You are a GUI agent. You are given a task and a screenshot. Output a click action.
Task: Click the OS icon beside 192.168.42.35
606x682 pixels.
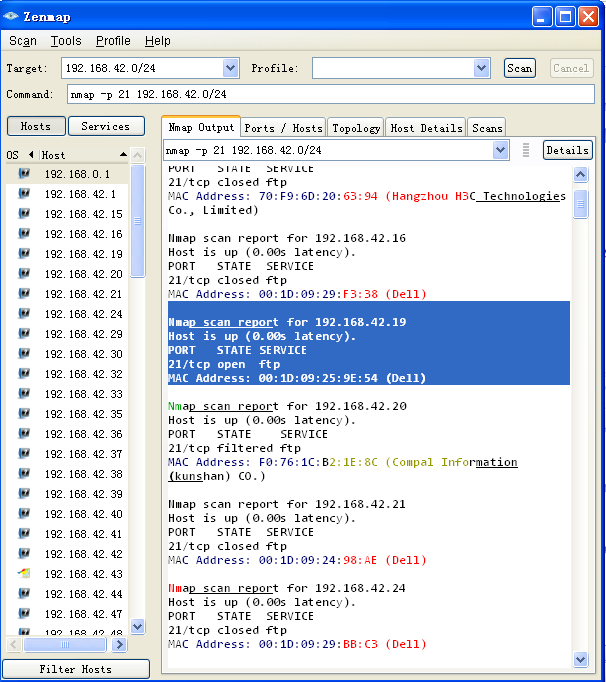24,414
